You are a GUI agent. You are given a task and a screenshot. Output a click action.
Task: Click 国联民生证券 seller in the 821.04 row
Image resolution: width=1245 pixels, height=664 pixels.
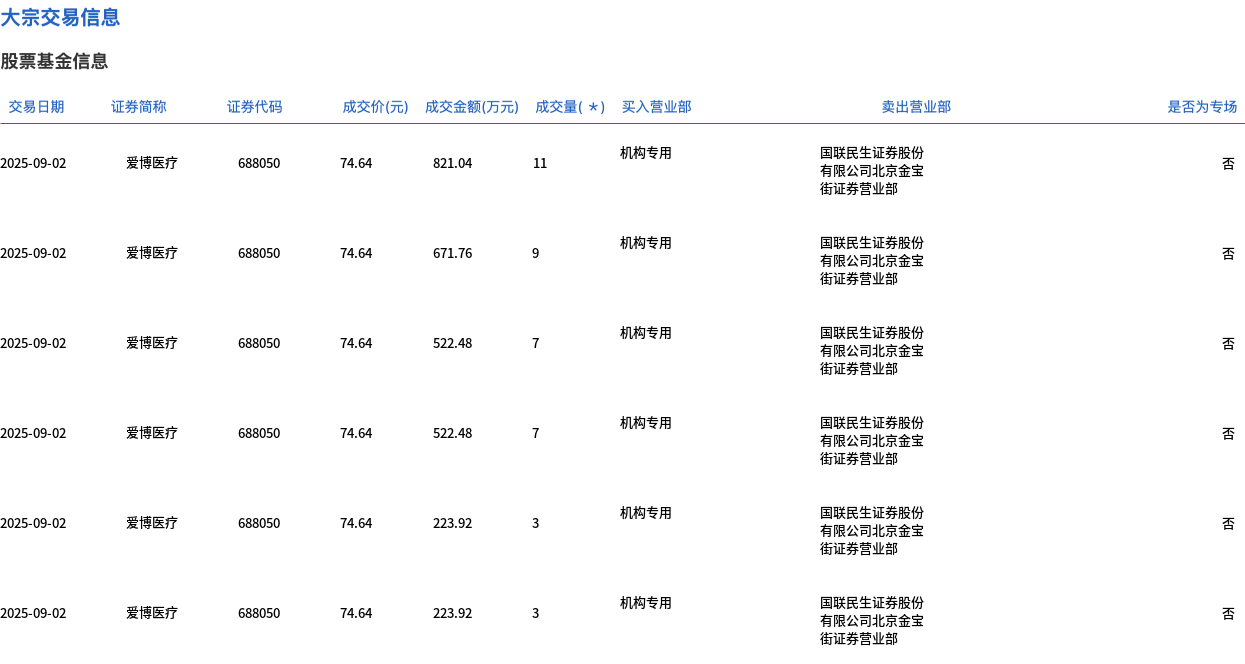coord(872,171)
